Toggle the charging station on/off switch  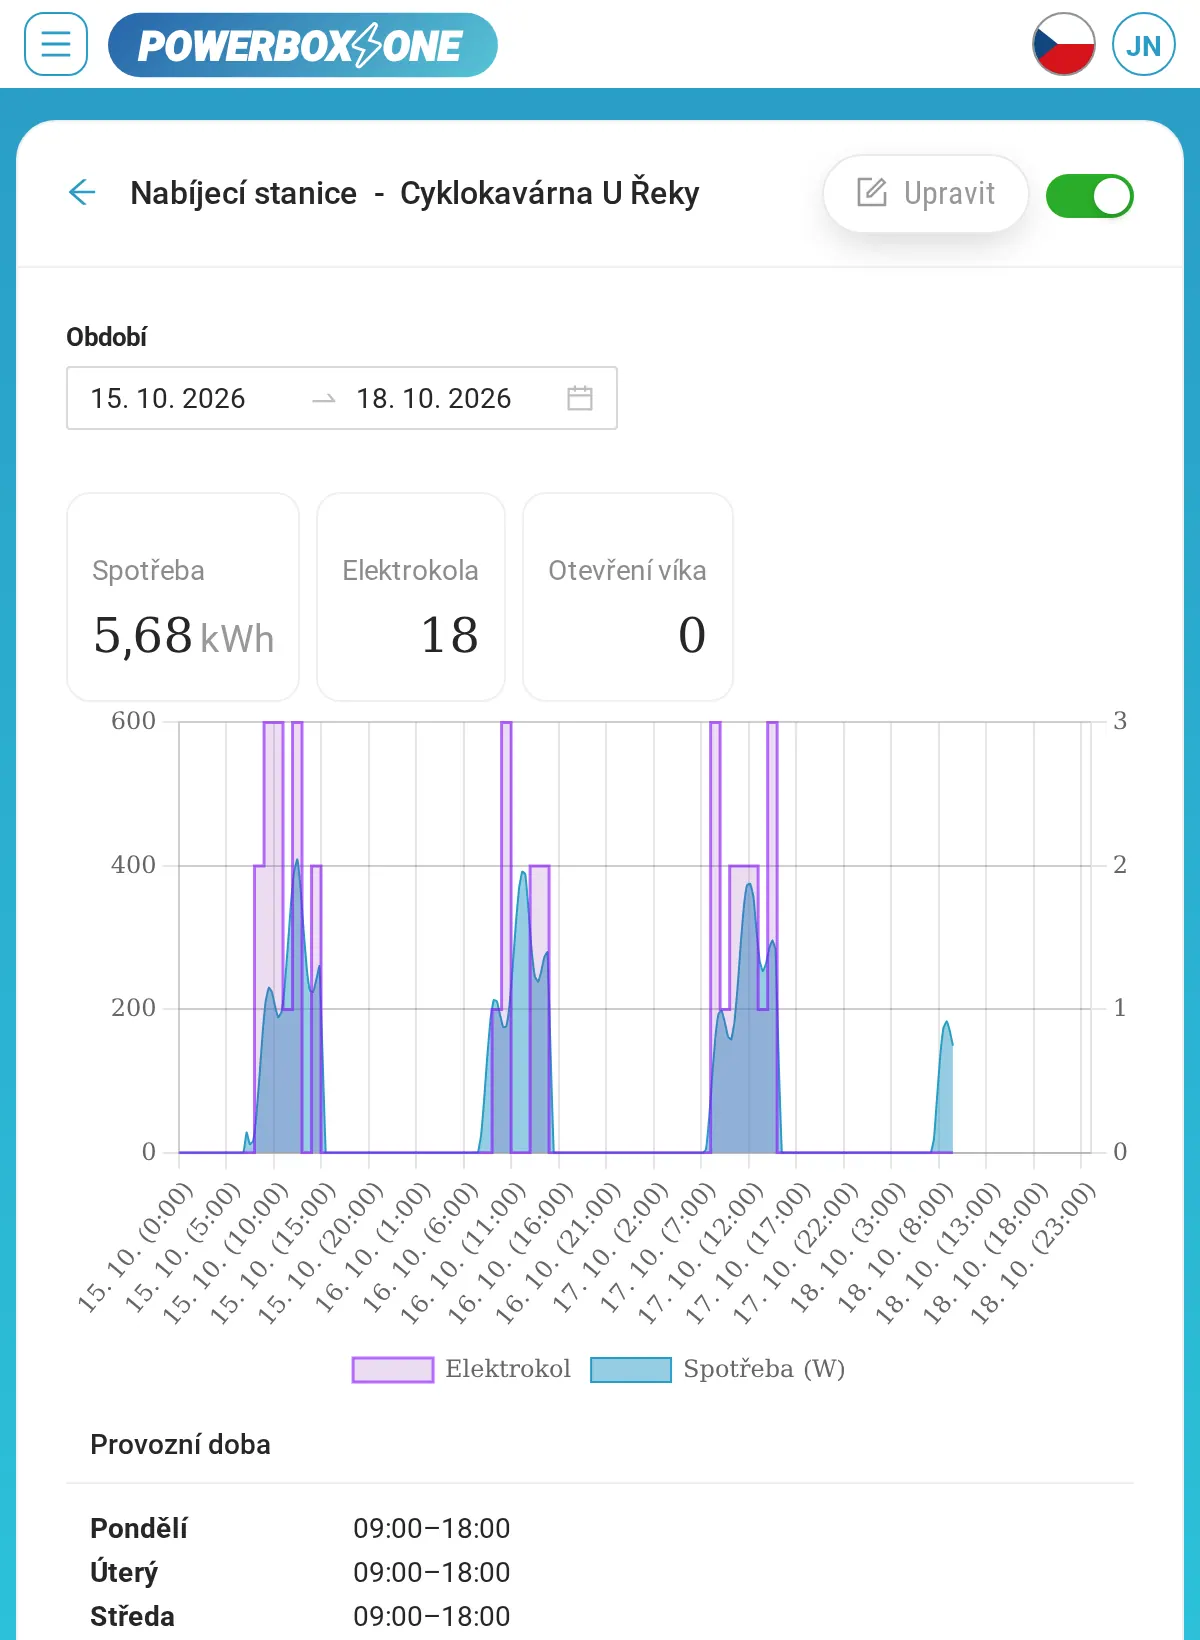click(1089, 196)
